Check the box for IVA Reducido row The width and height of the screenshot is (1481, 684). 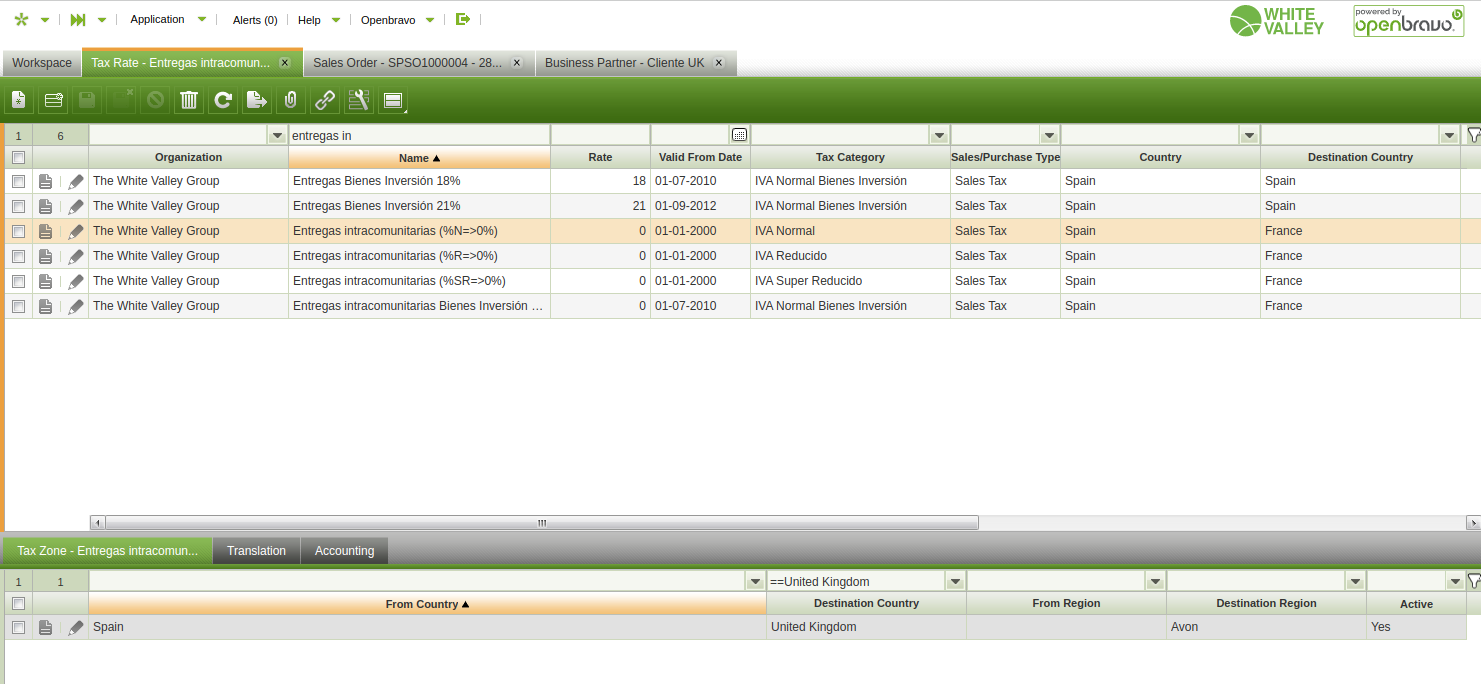[x=18, y=256]
